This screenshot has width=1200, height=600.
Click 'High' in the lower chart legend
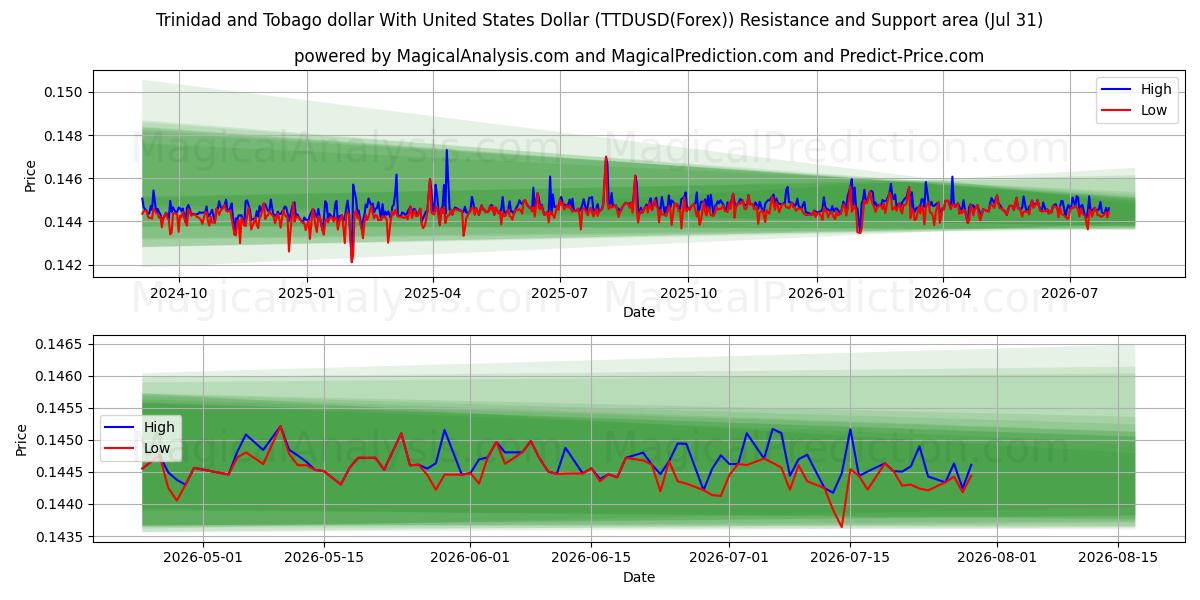pyautogui.click(x=160, y=427)
